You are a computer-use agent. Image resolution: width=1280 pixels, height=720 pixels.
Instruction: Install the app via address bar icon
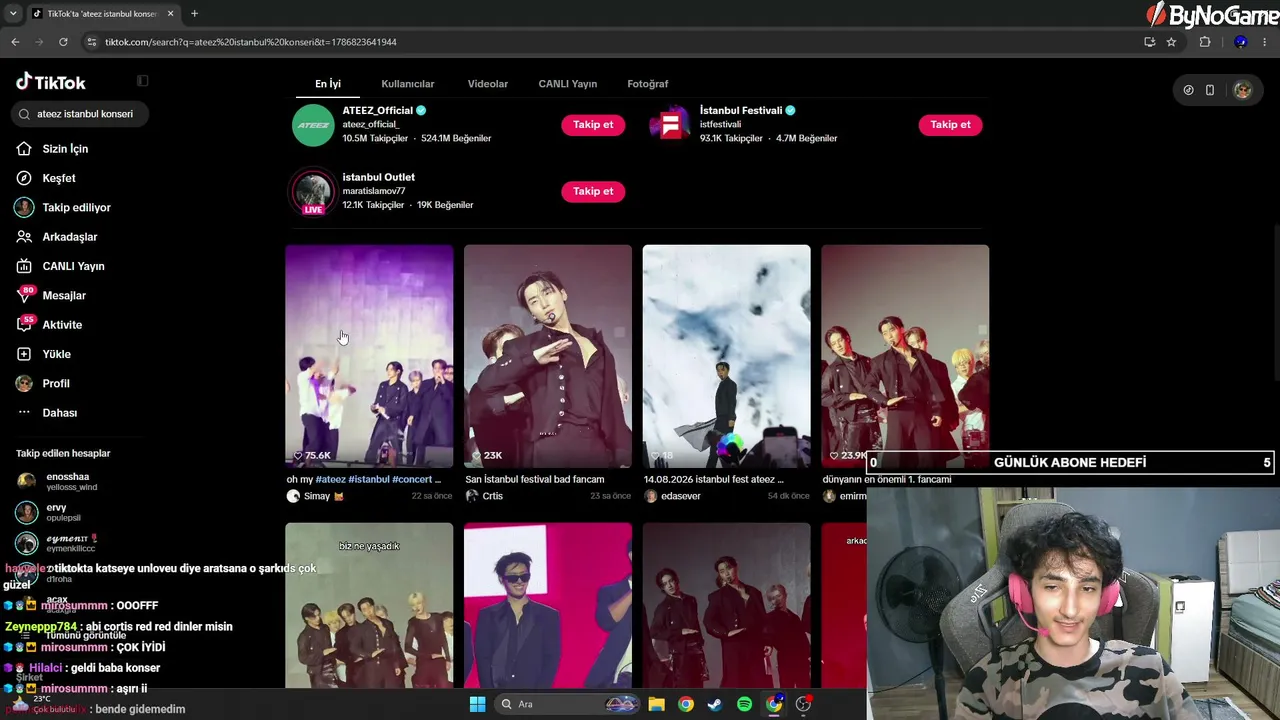click(1149, 42)
